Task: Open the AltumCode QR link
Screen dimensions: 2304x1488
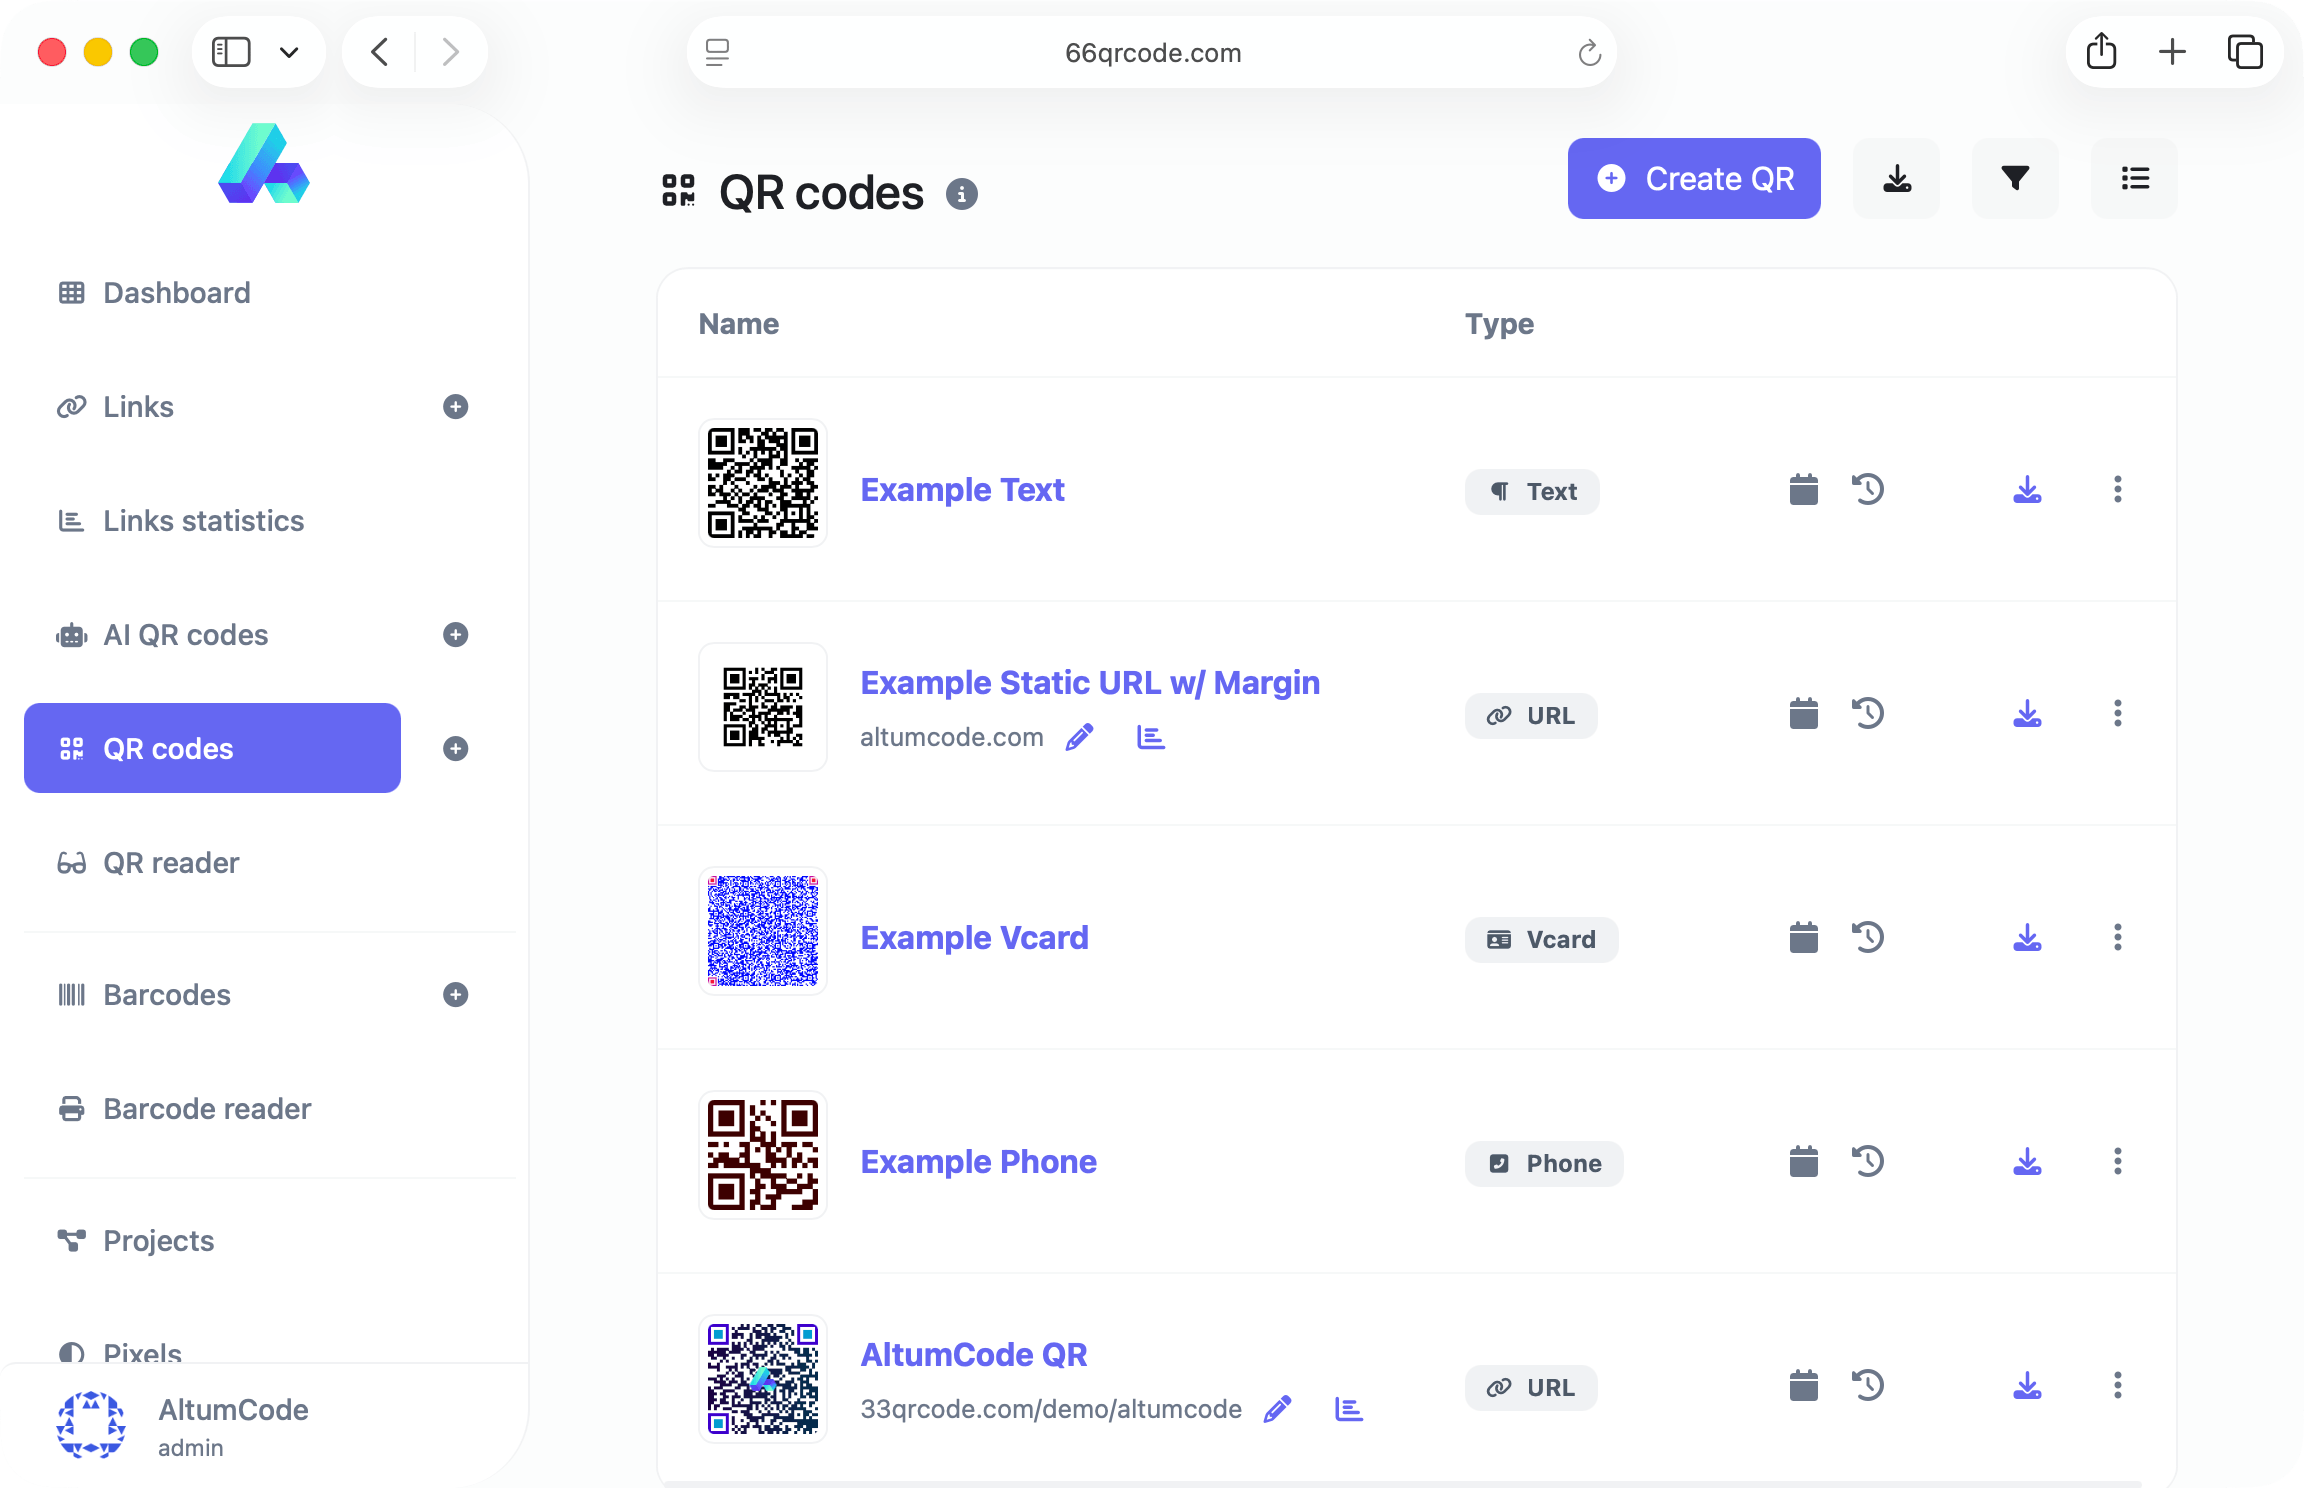Action: coord(973,1355)
